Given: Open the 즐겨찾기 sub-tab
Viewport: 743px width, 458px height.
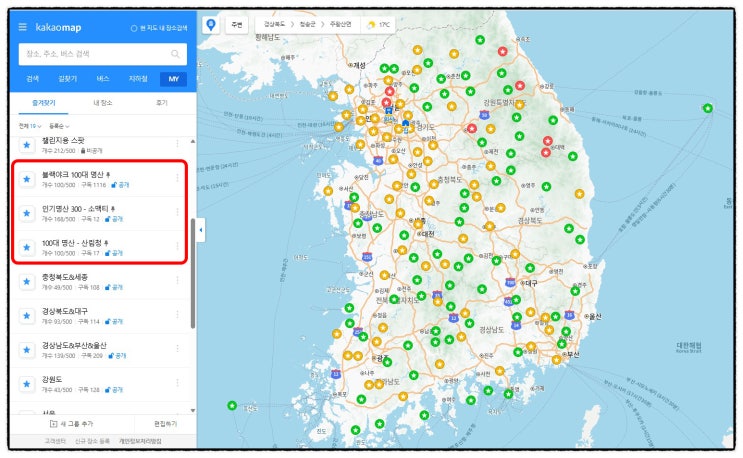Looking at the screenshot, I should point(44,103).
